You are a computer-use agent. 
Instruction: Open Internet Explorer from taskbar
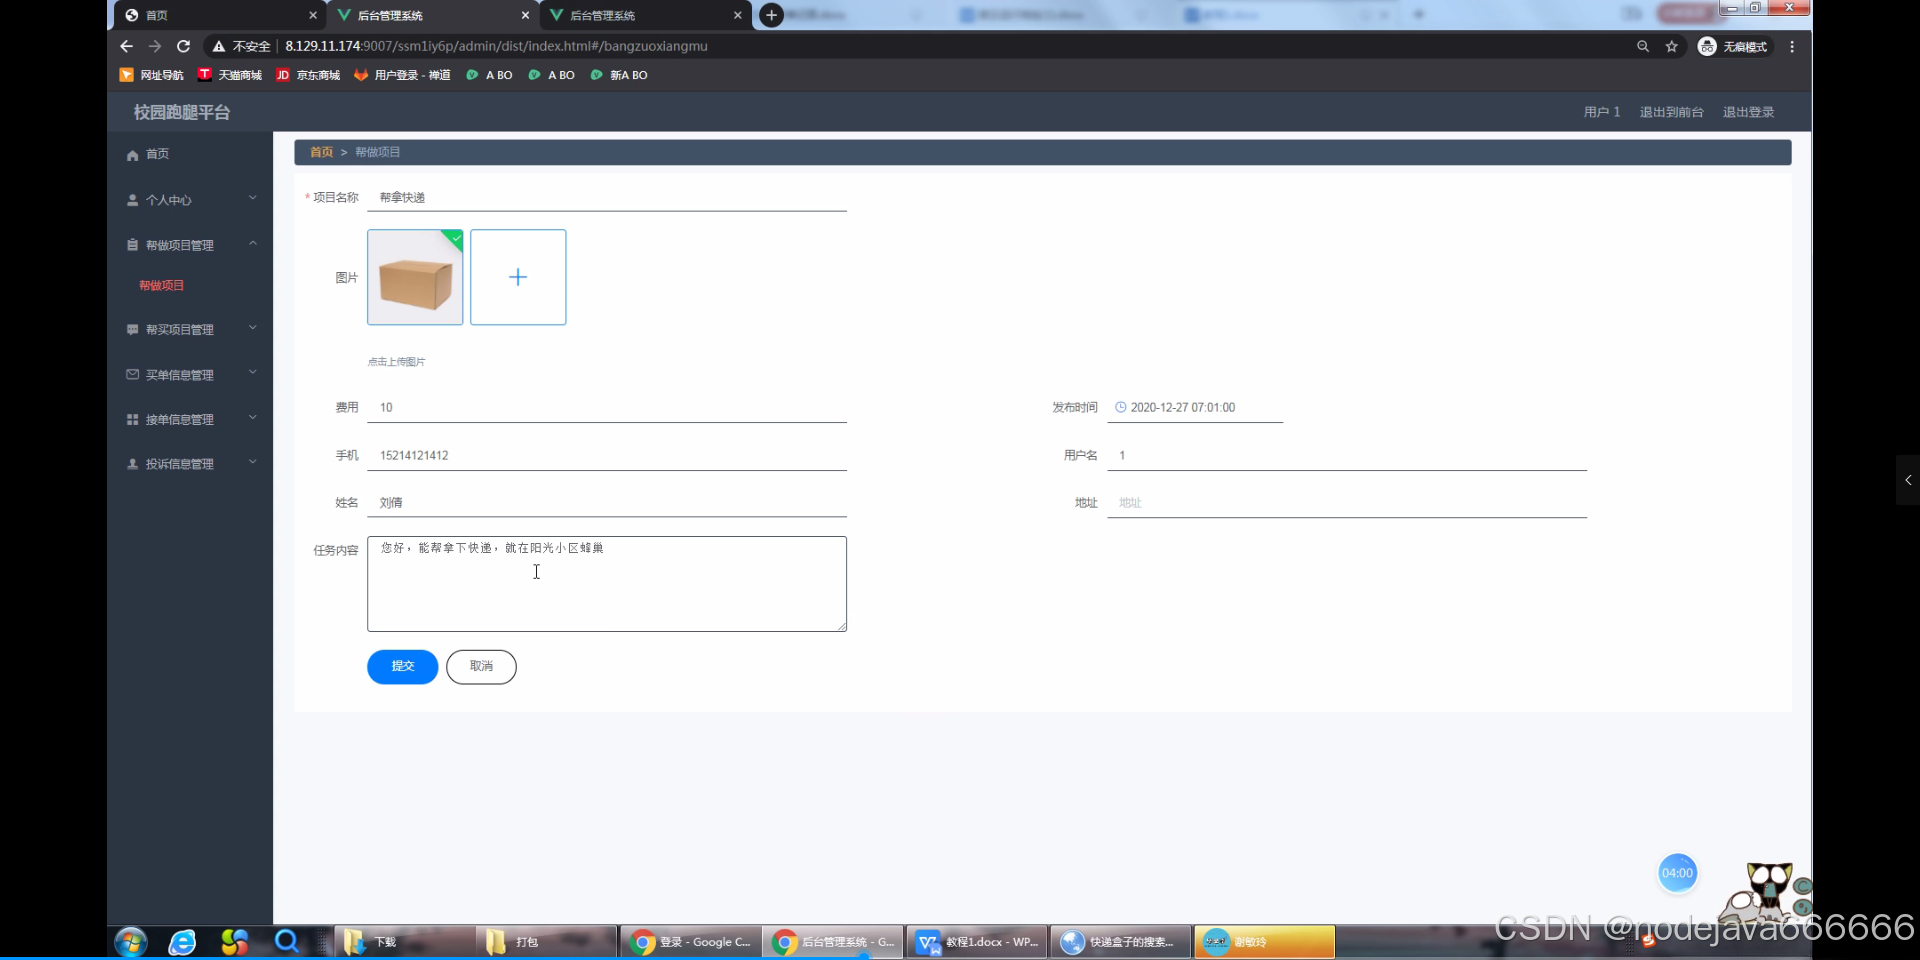coord(182,942)
